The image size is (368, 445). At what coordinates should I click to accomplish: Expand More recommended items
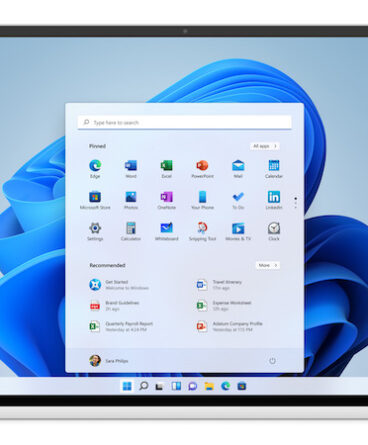pos(268,265)
